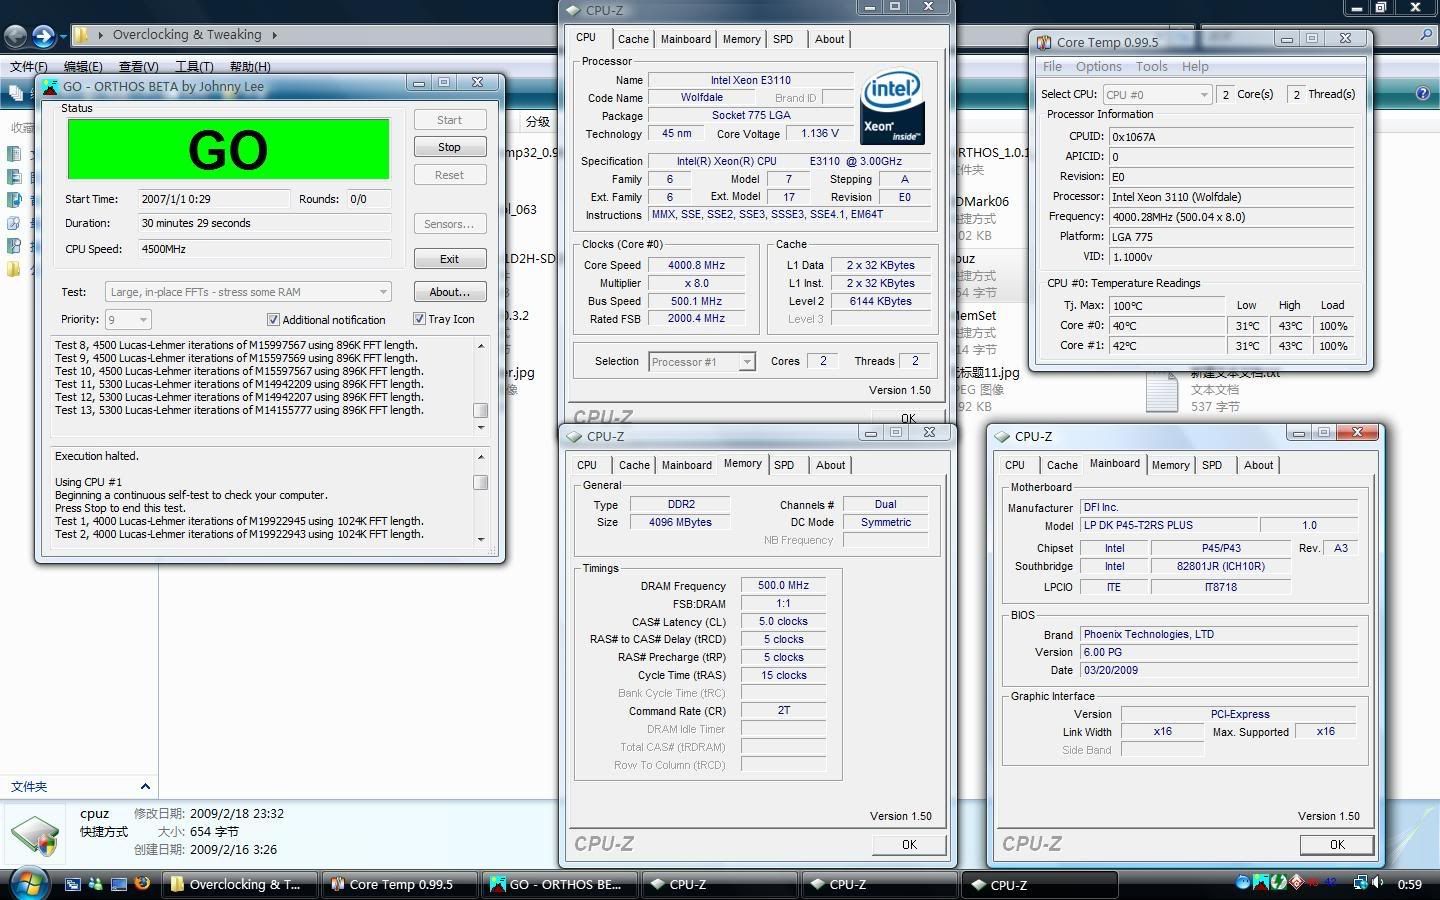Click the green GO status indicator in ORTHOS
Screen dimensions: 1440x900
[x=228, y=150]
